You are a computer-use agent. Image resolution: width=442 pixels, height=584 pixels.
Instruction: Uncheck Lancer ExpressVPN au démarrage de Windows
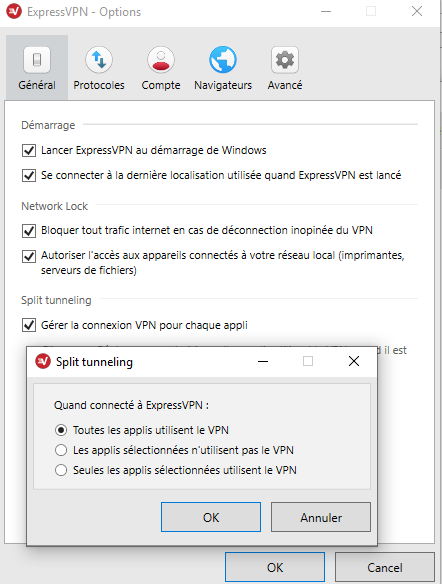(x=29, y=150)
